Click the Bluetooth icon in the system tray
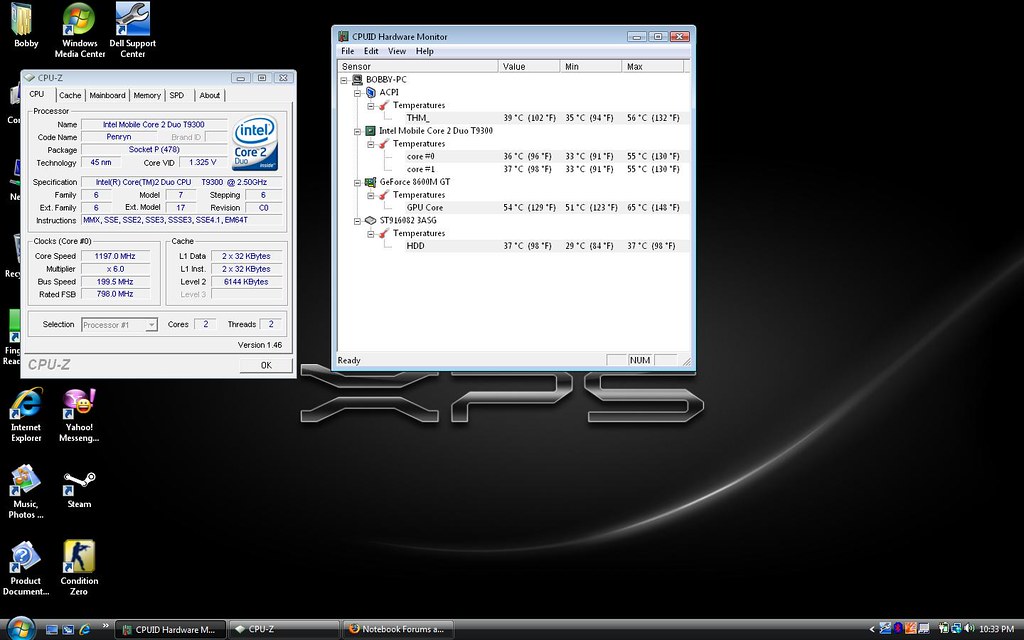 coord(898,629)
